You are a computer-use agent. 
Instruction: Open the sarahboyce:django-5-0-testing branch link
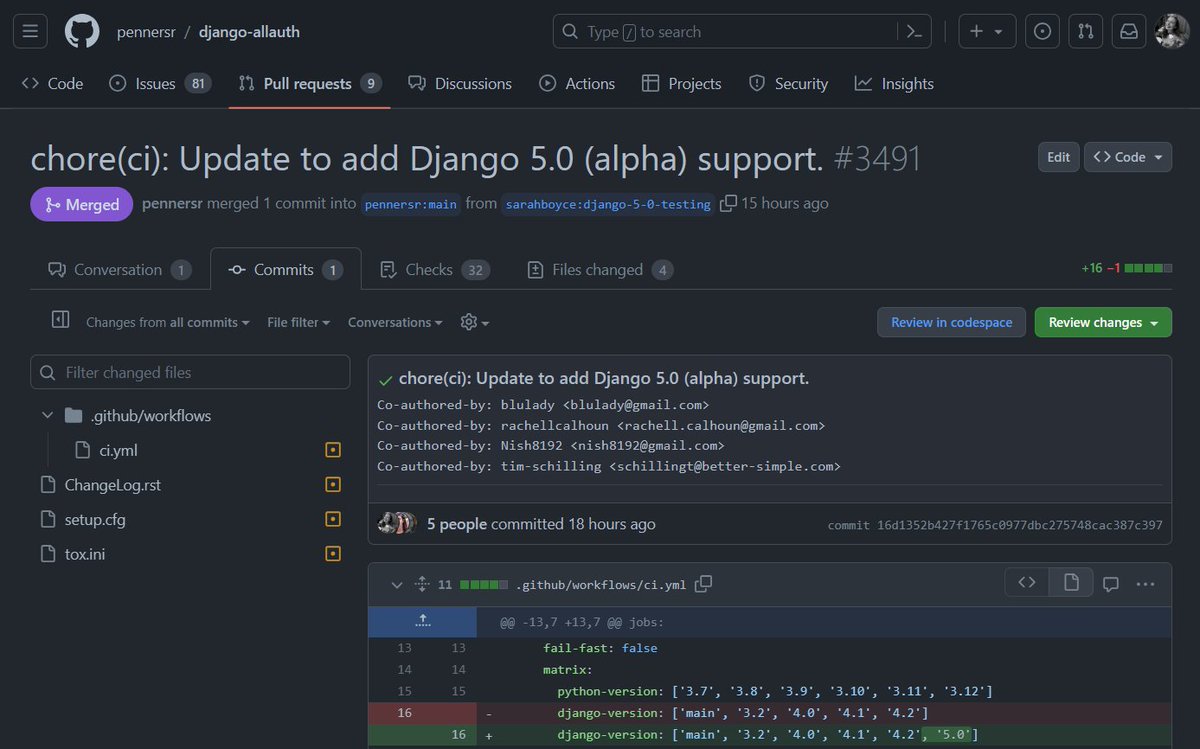click(x=608, y=204)
